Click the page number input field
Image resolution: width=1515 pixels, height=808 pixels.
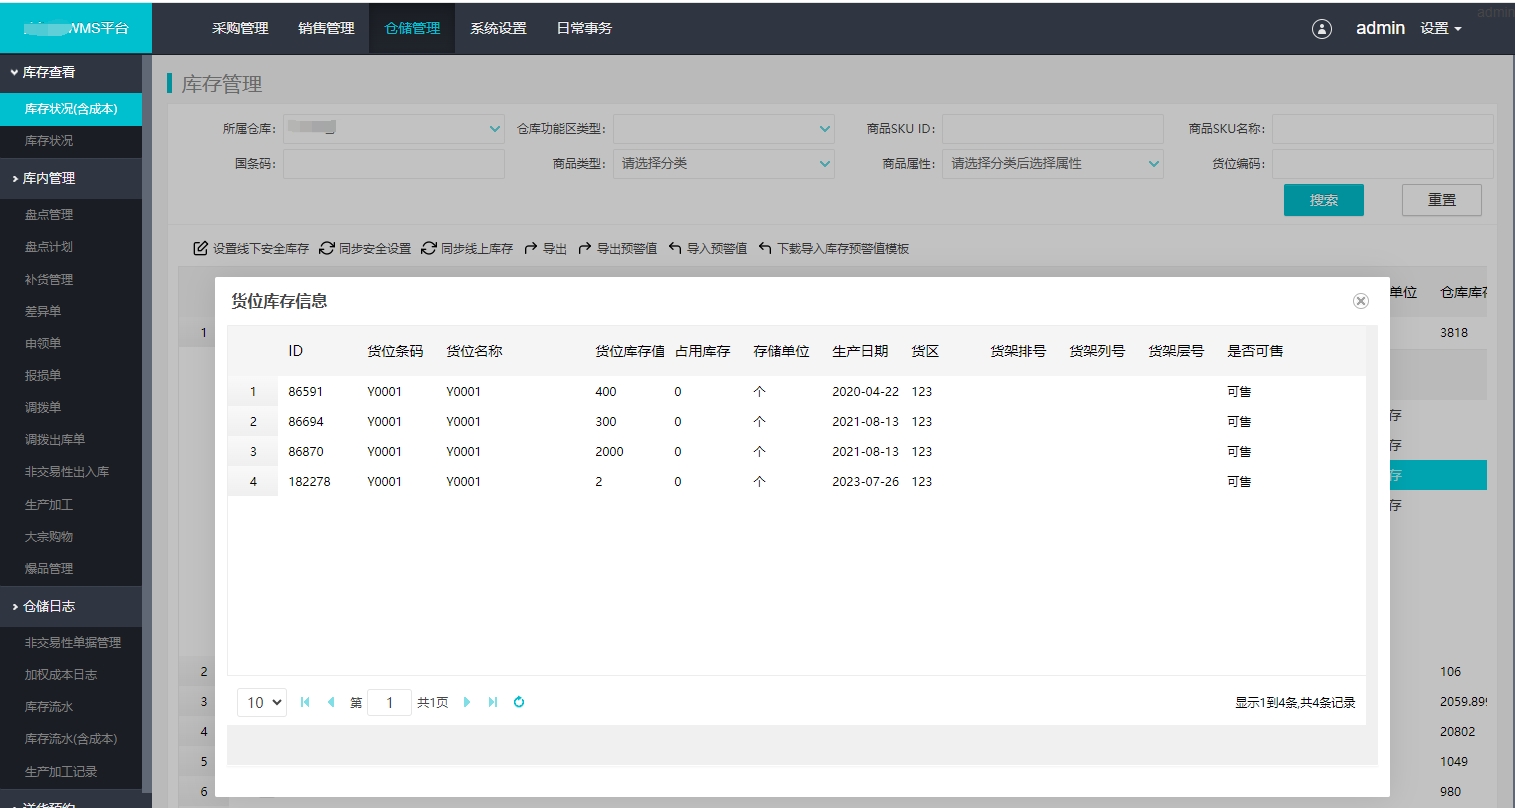coord(389,702)
